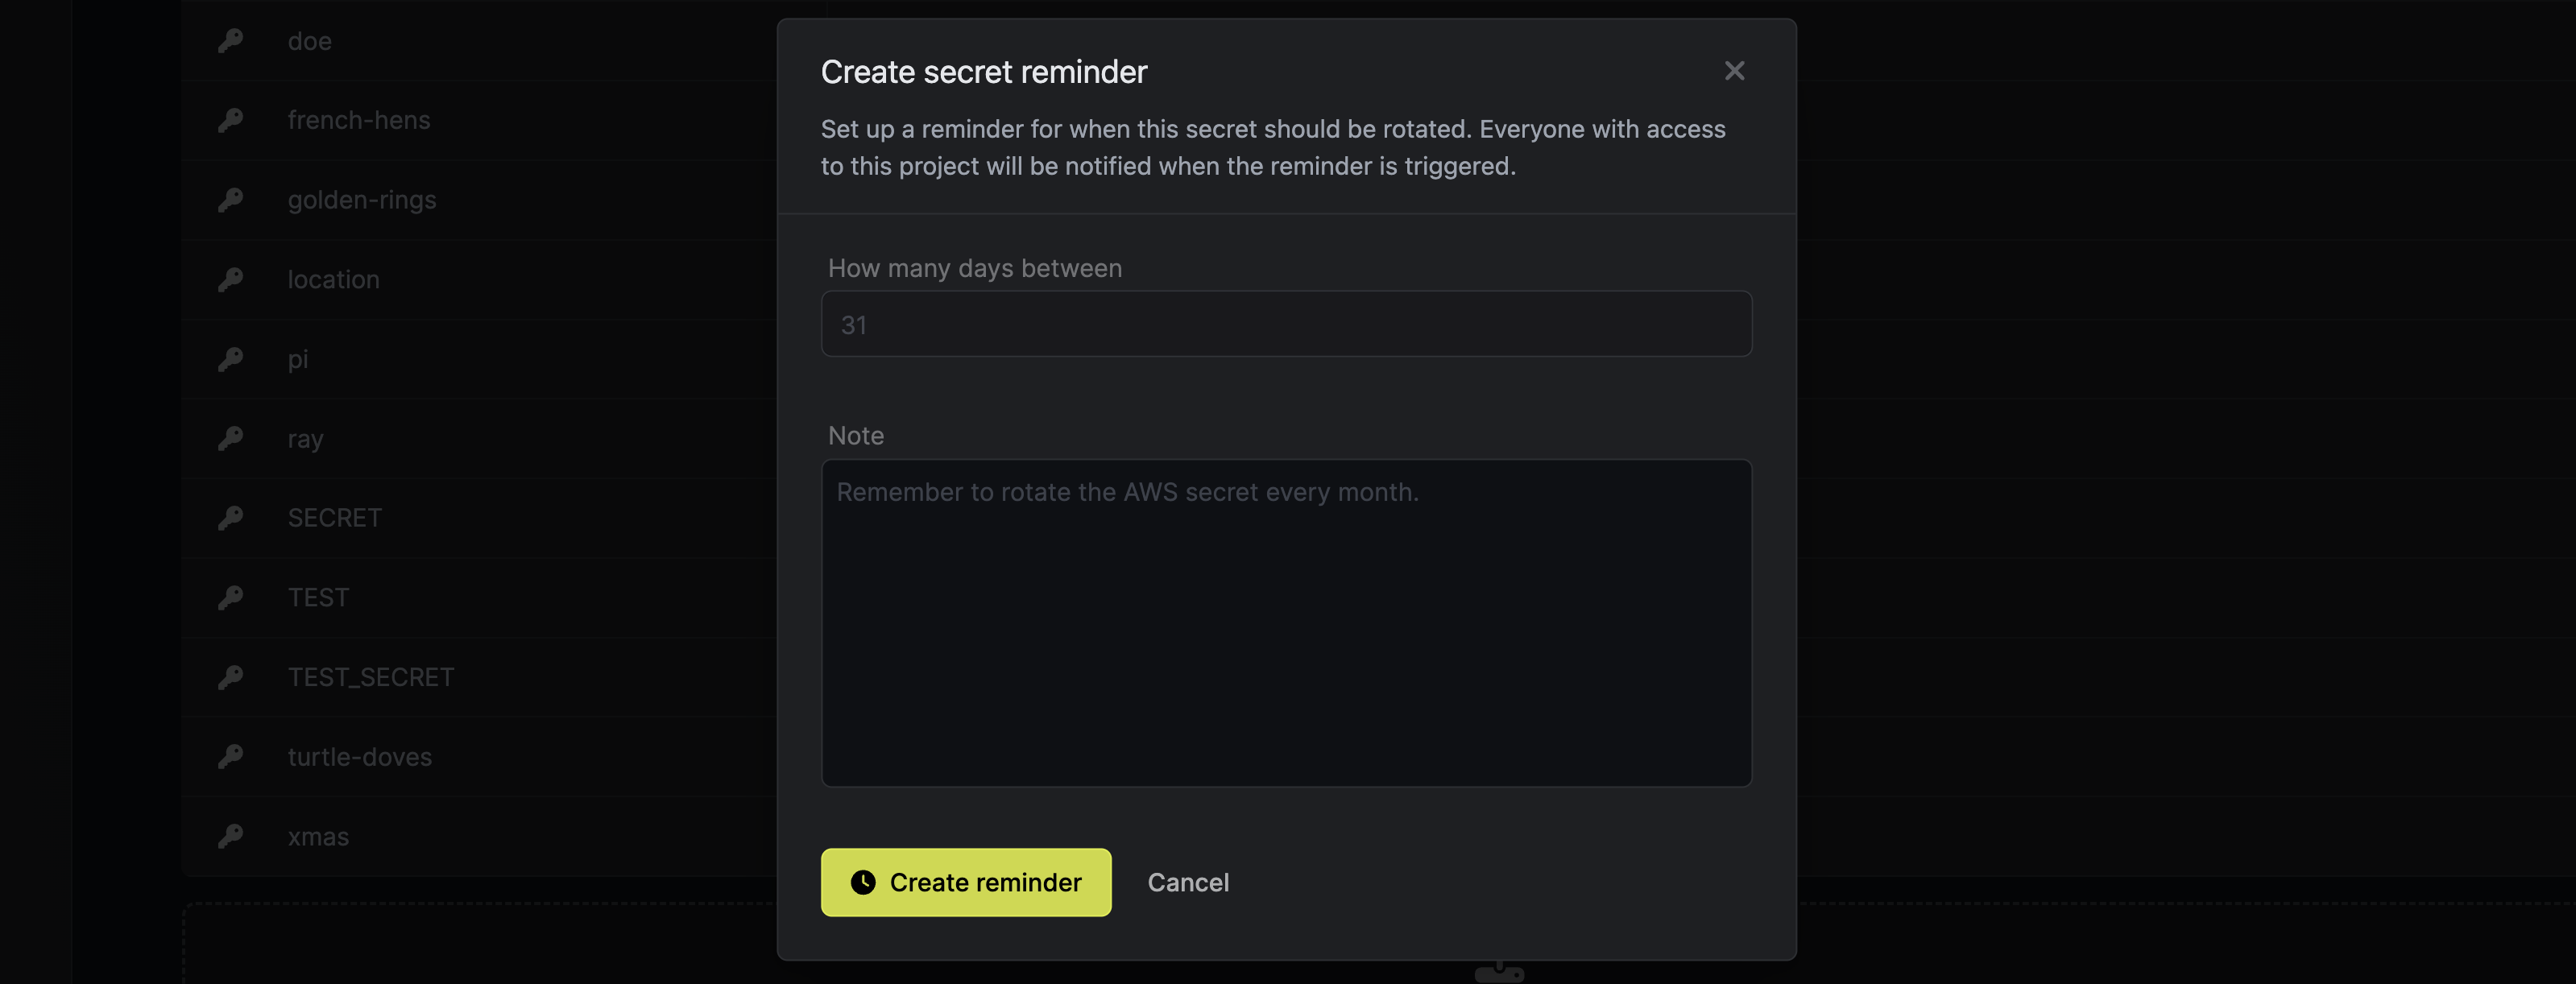Cancel the secret reminder dialog
2576x984 pixels.
pyautogui.click(x=1188, y=882)
